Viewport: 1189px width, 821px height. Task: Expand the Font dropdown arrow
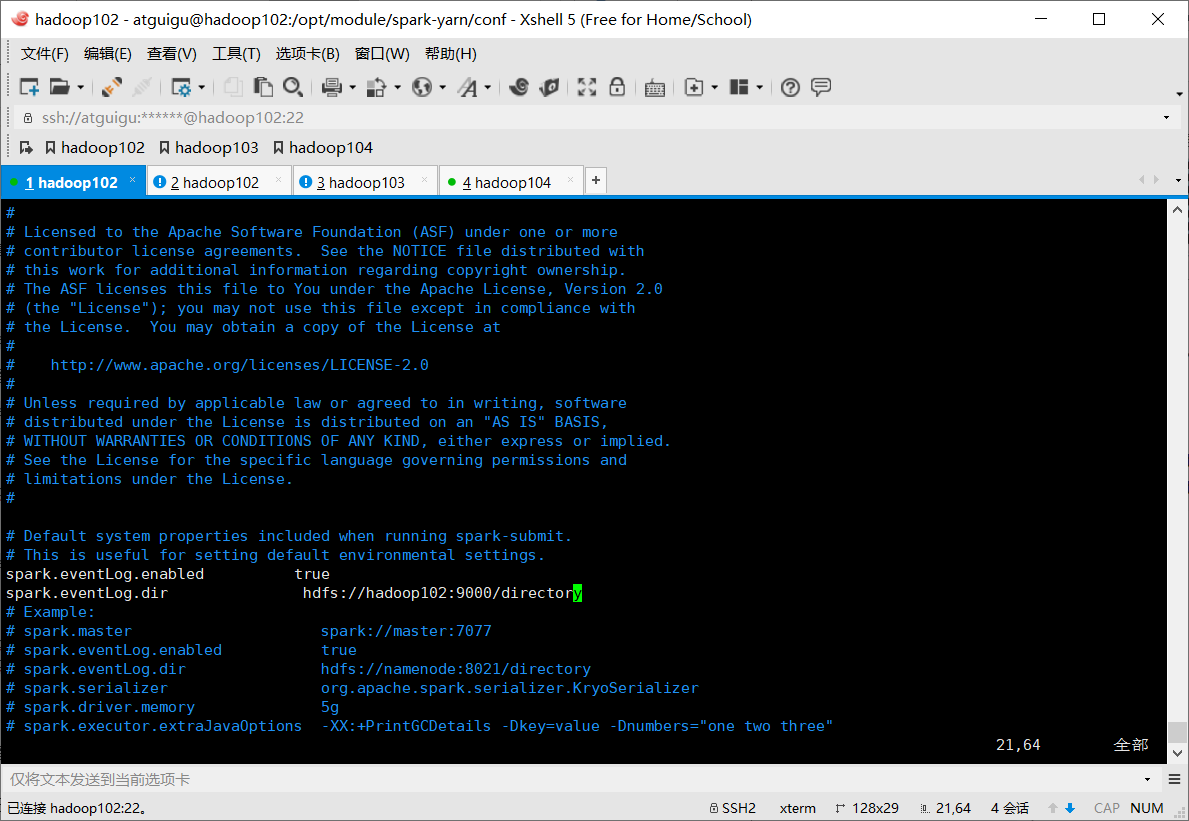point(488,88)
